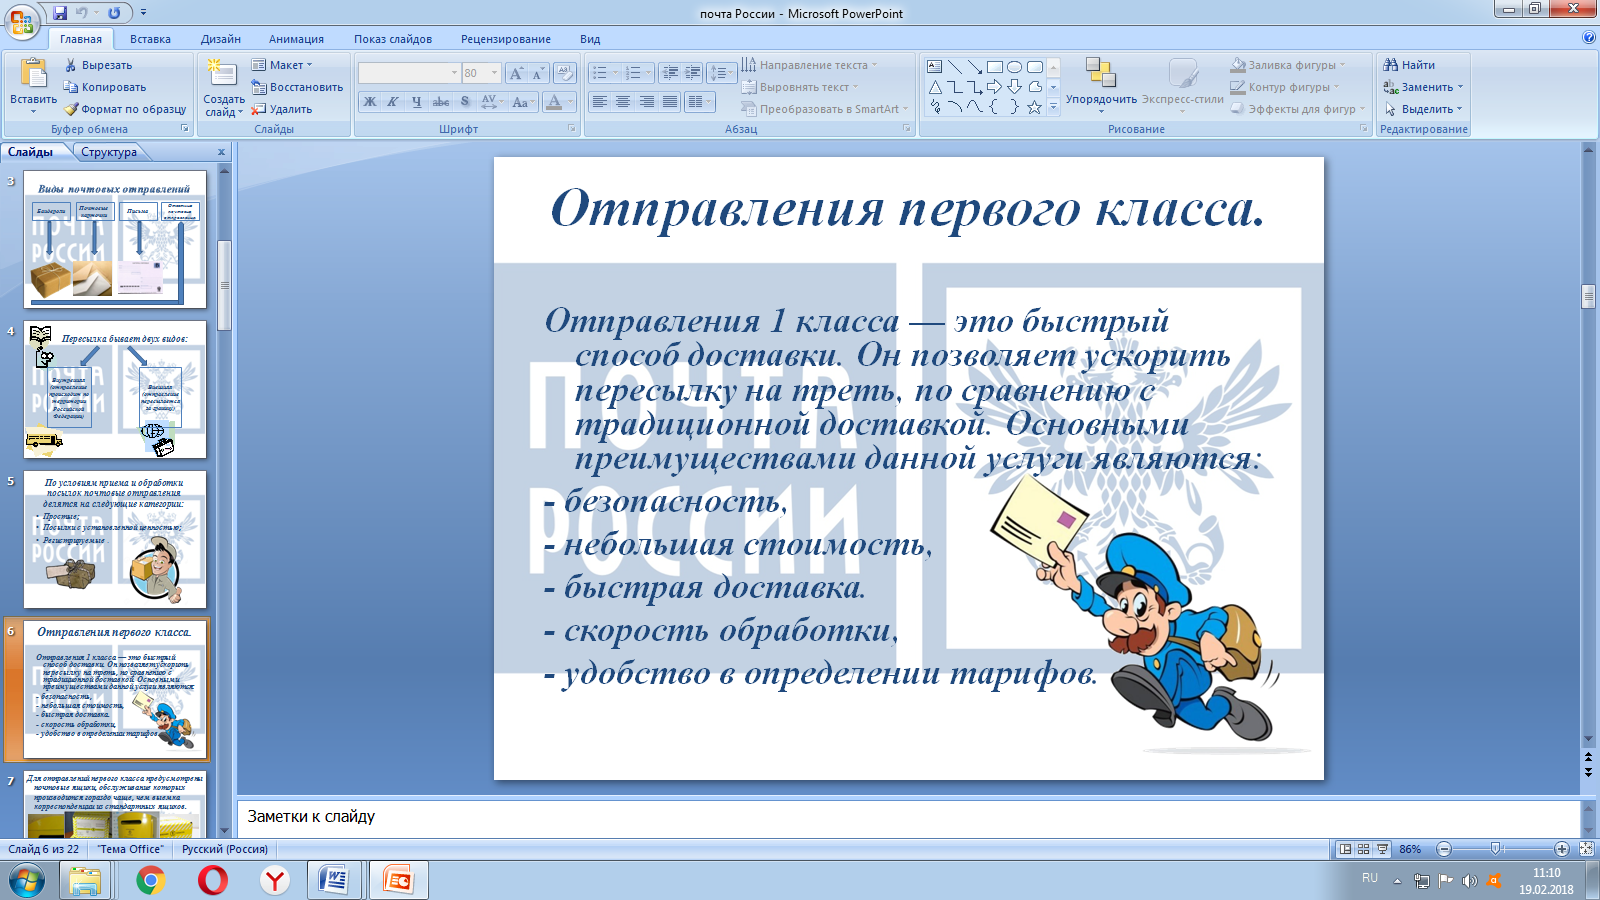1600x900 pixels.
Task: Click the Copy (Копировать) icon
Action: [x=71, y=87]
